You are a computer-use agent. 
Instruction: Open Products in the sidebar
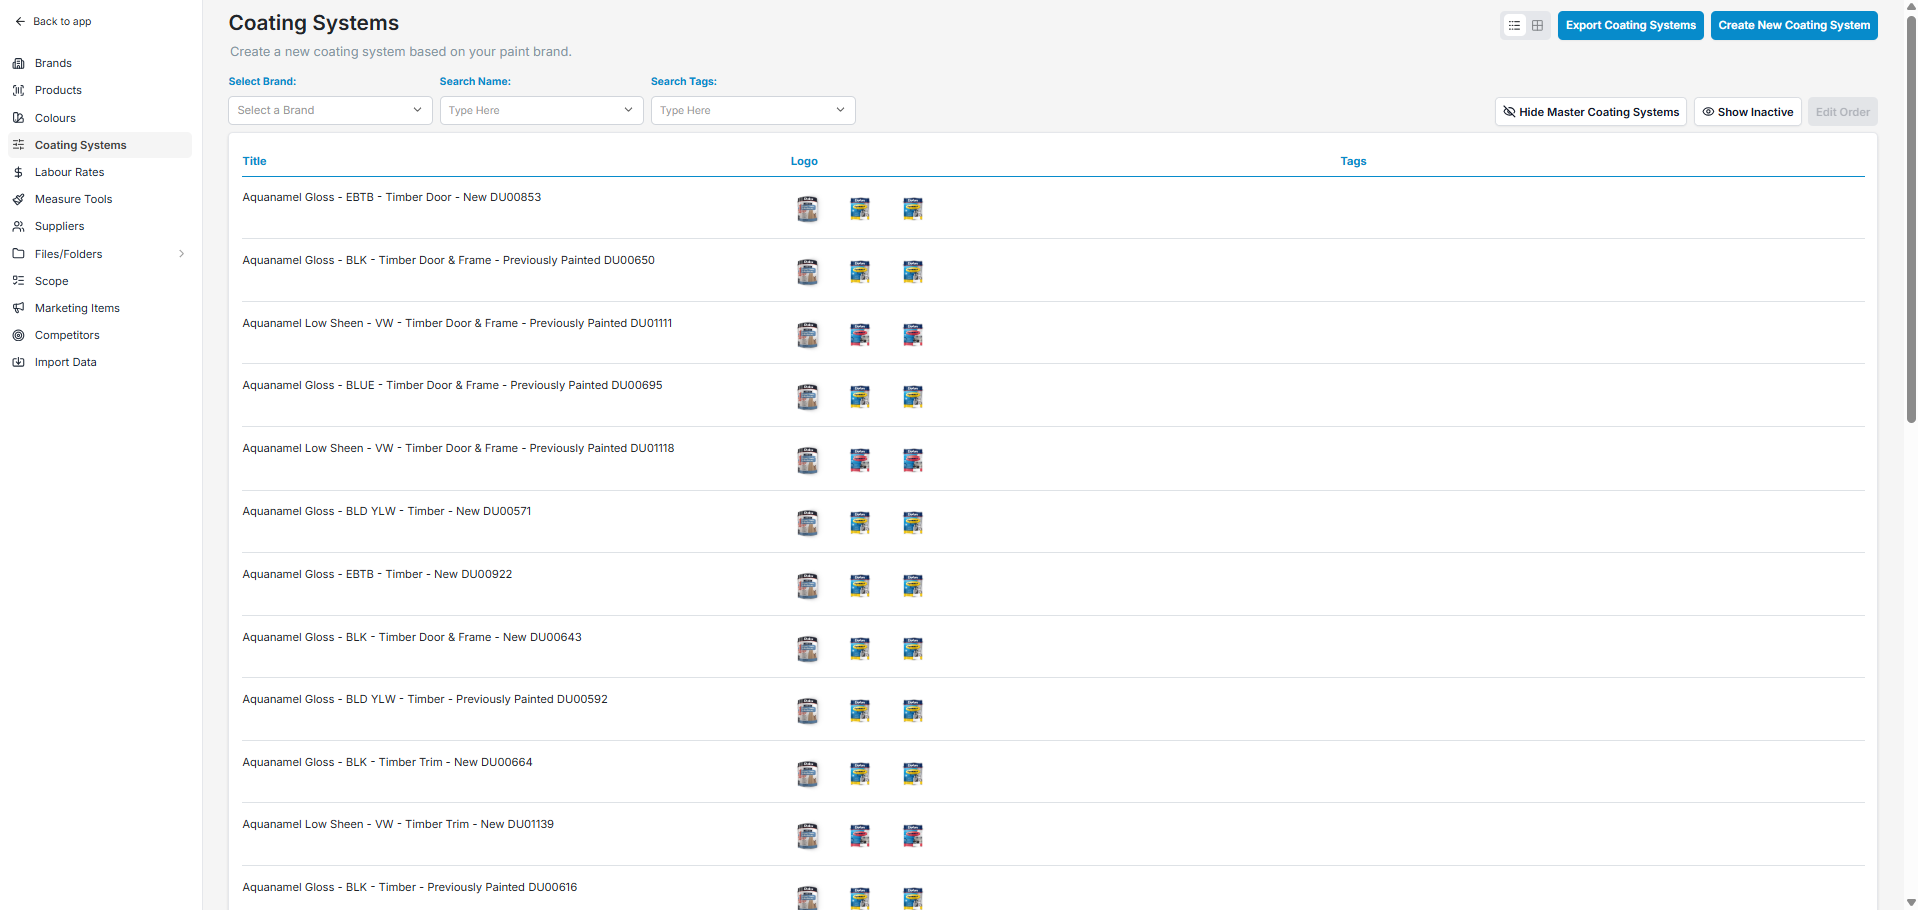pos(58,90)
